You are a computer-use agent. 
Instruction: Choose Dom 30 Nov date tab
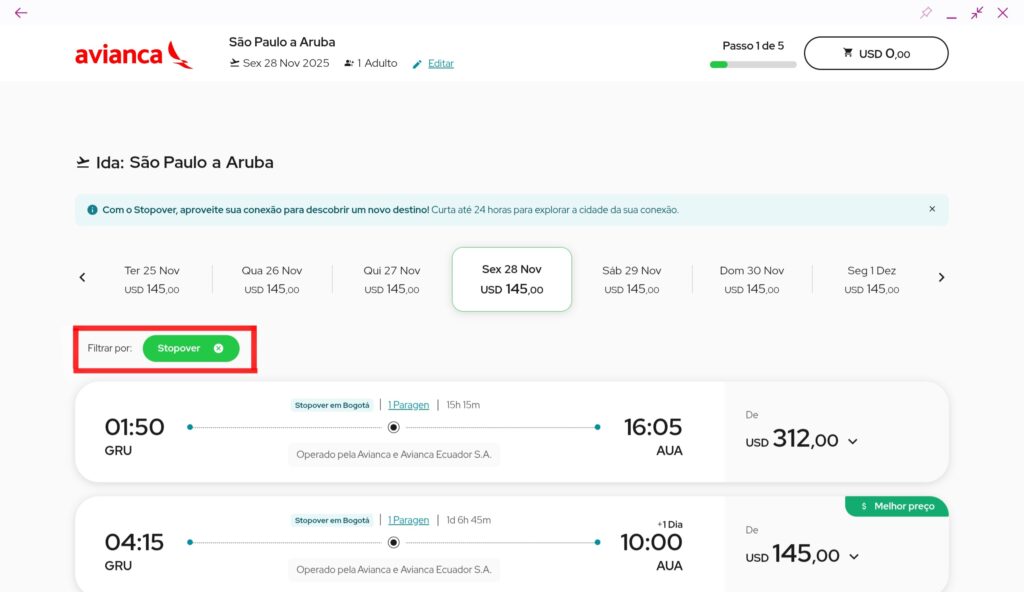coord(751,279)
